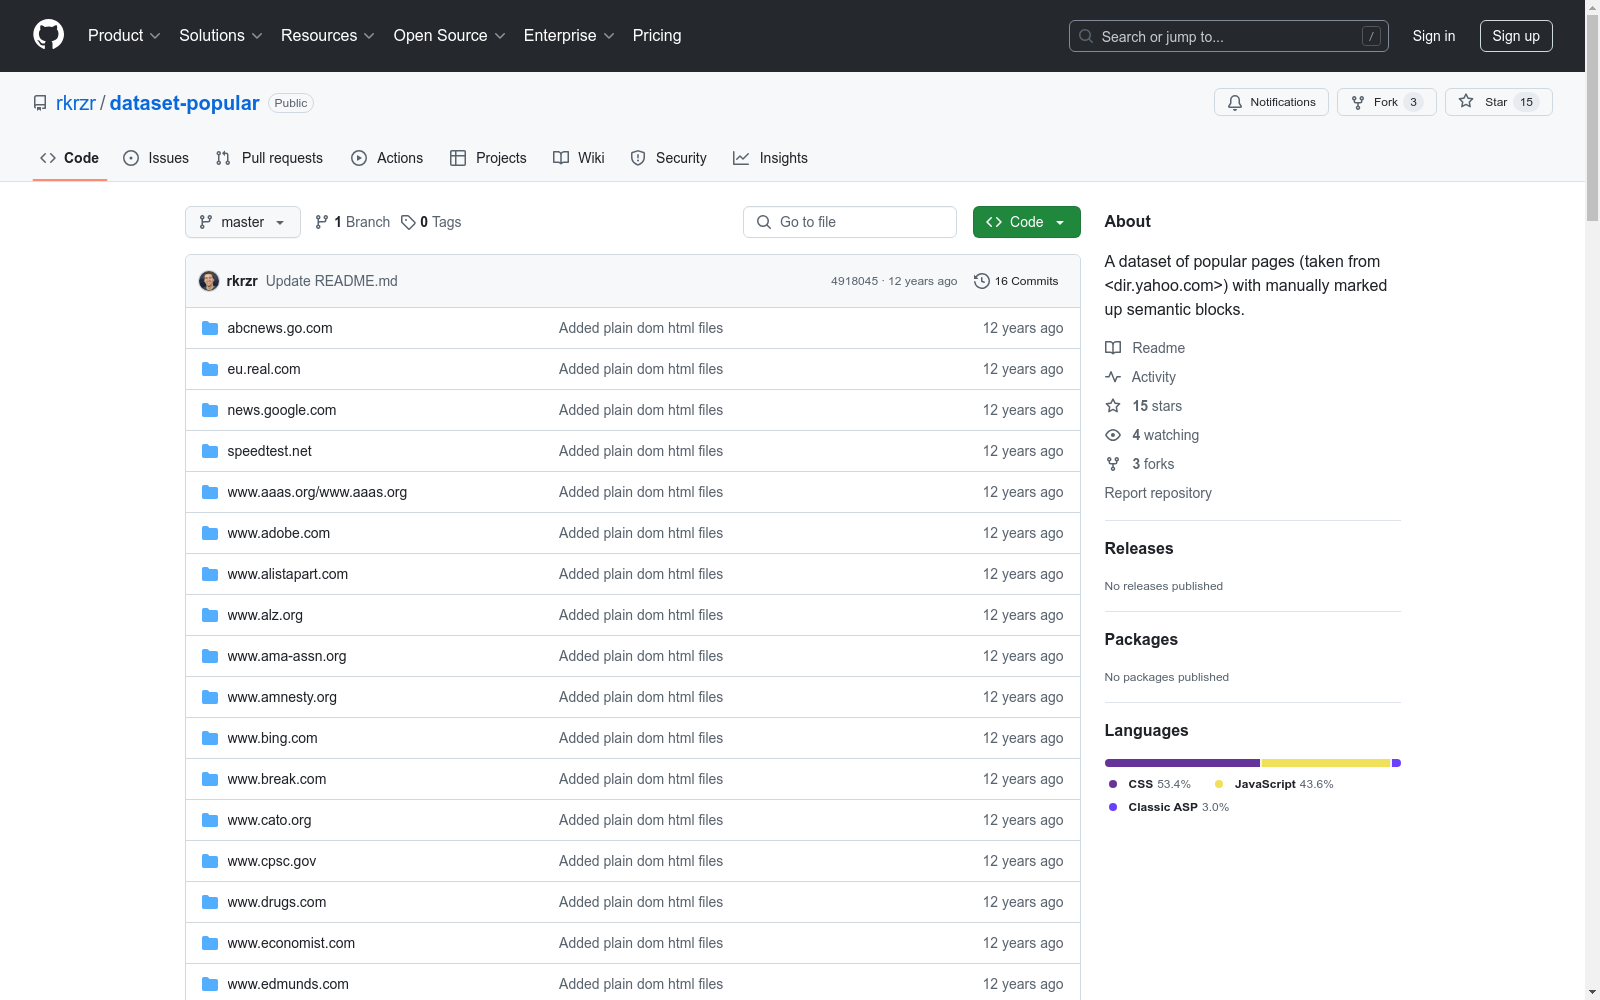This screenshot has height=1000, width=1600.
Task: Click the Report repository link
Action: [x=1158, y=493]
